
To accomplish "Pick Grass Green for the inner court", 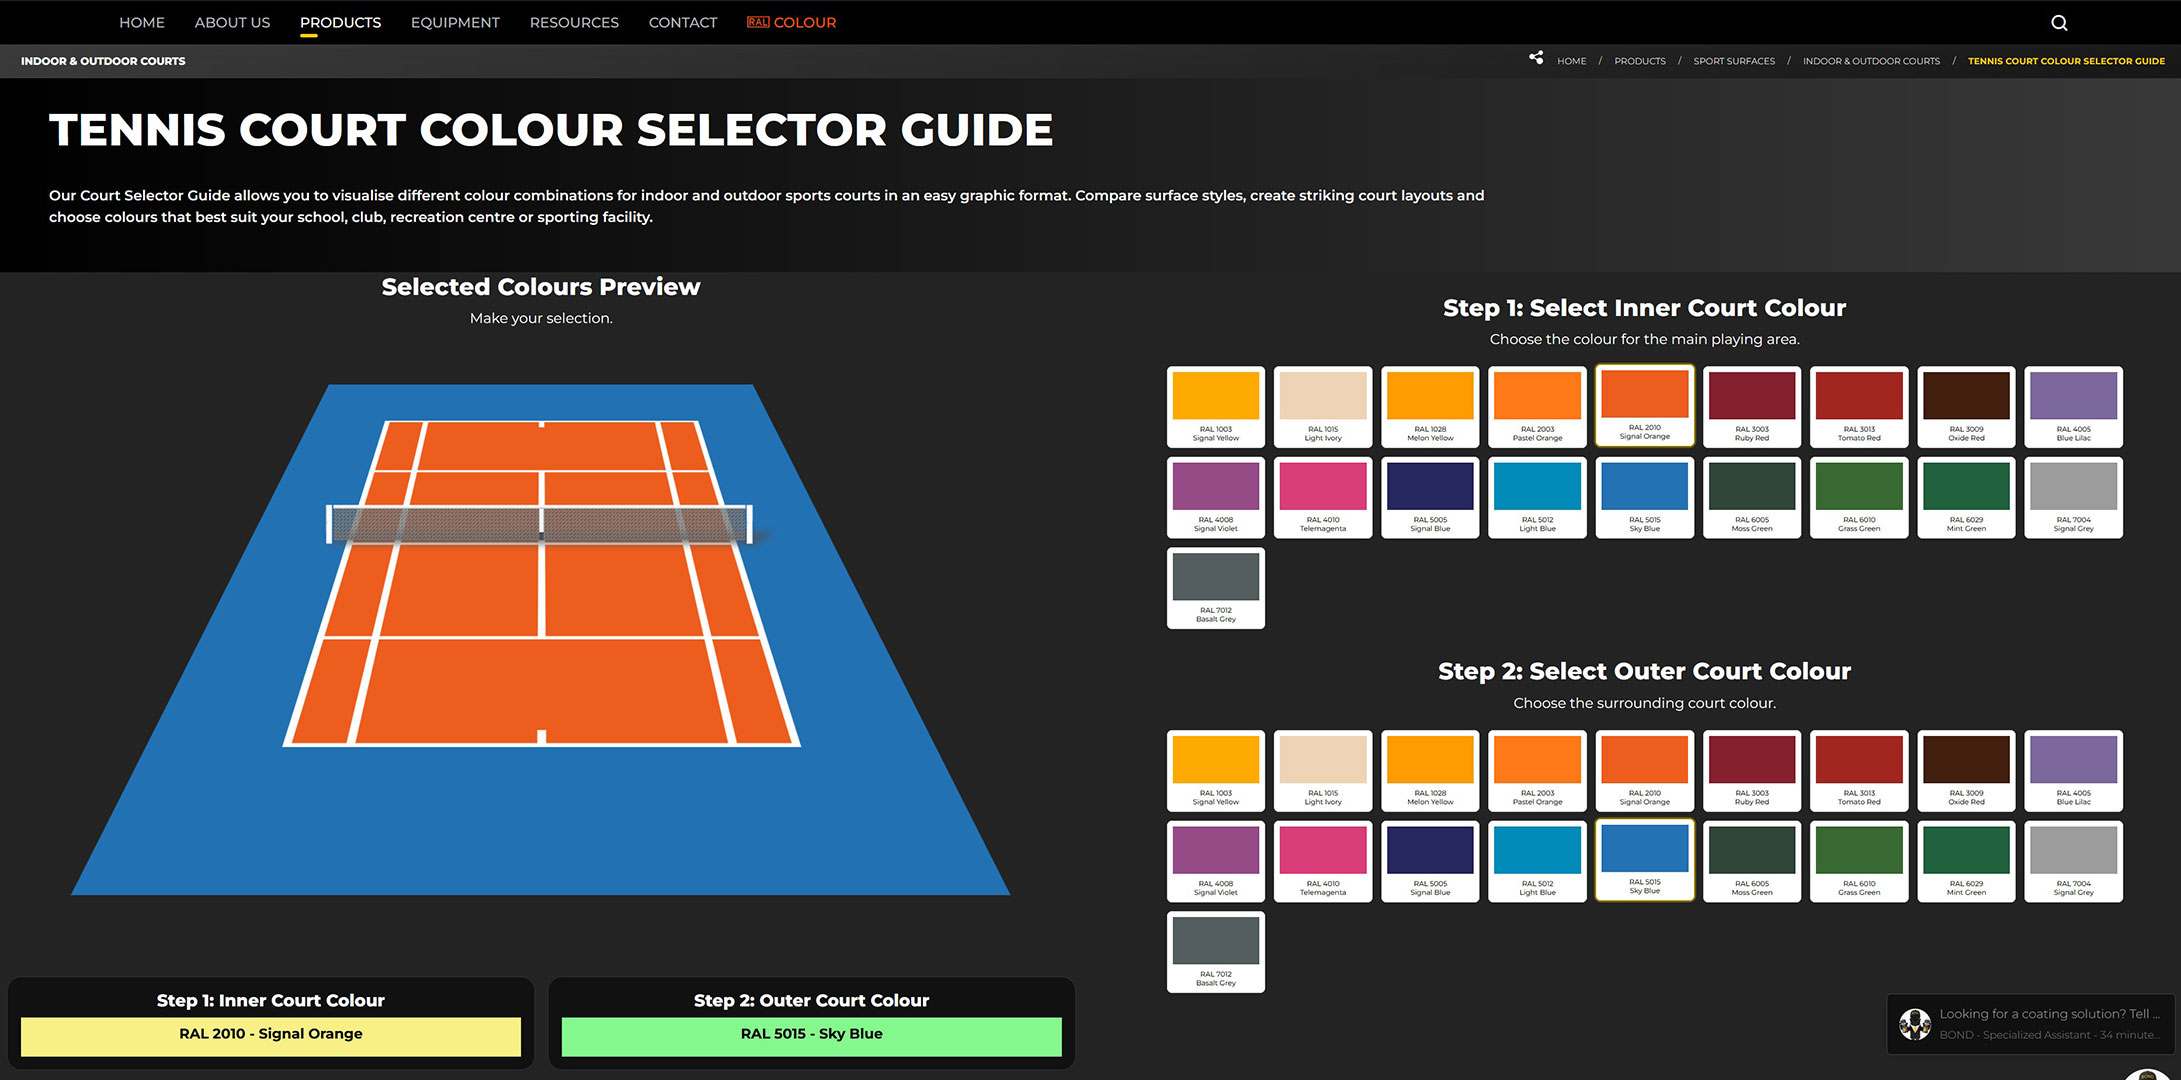I will (x=1859, y=498).
